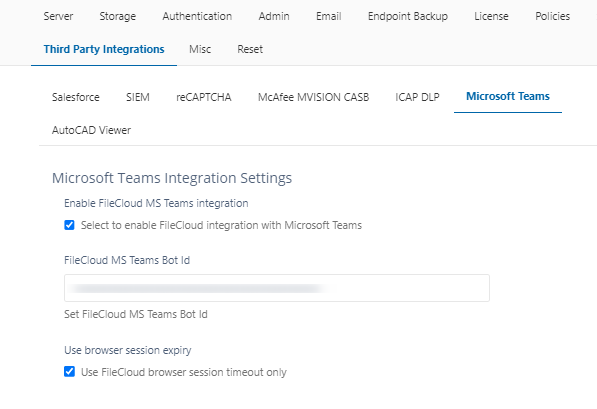597x409 pixels.
Task: Switch to the License tab
Action: [491, 16]
